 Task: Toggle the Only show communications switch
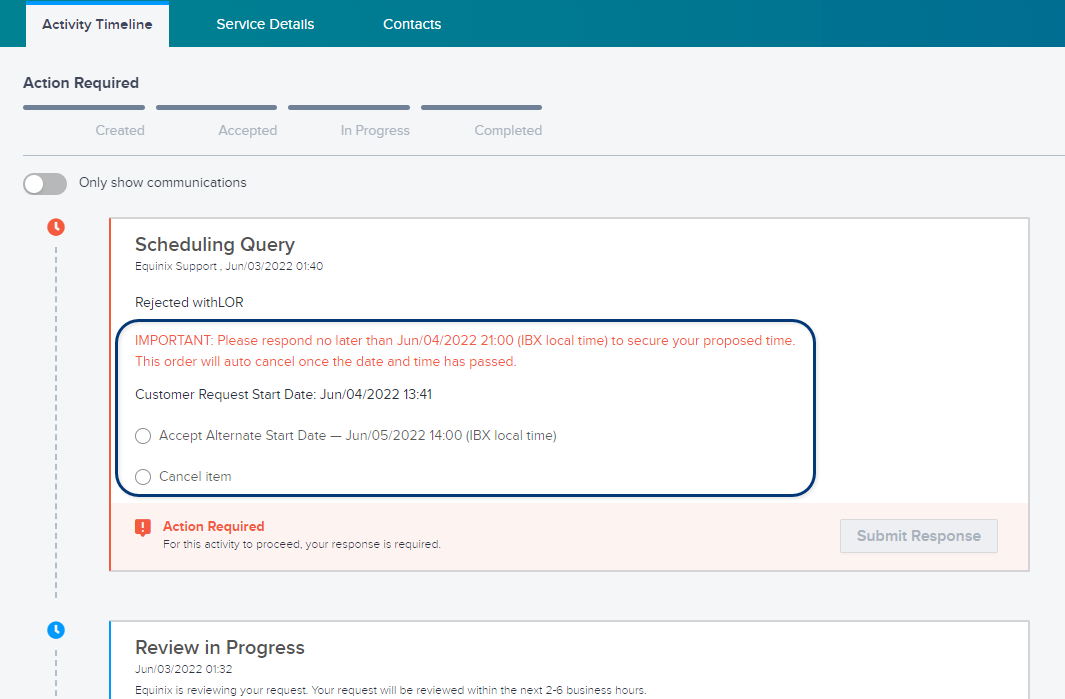tap(45, 183)
